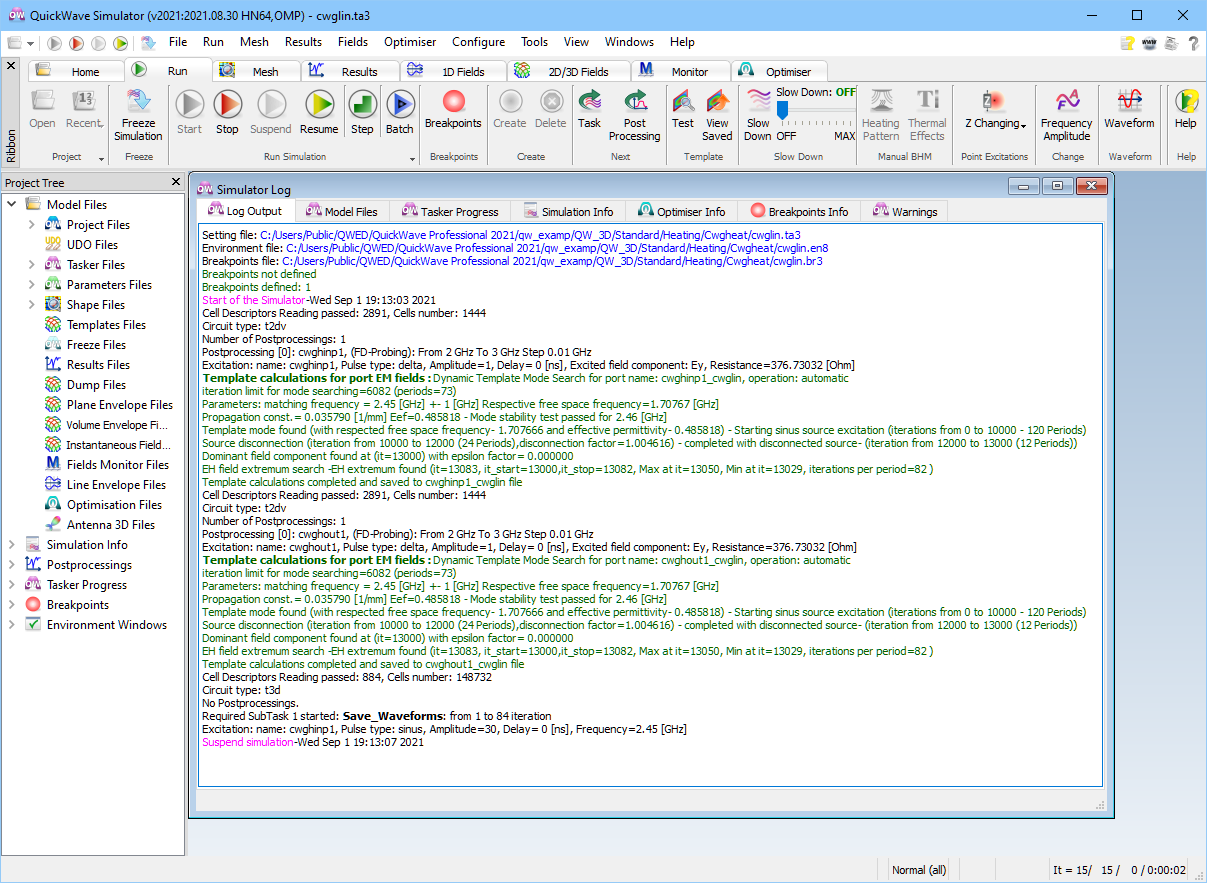Expand the Tasker Files node
Screen dimensions: 1207x883
(x=32, y=265)
